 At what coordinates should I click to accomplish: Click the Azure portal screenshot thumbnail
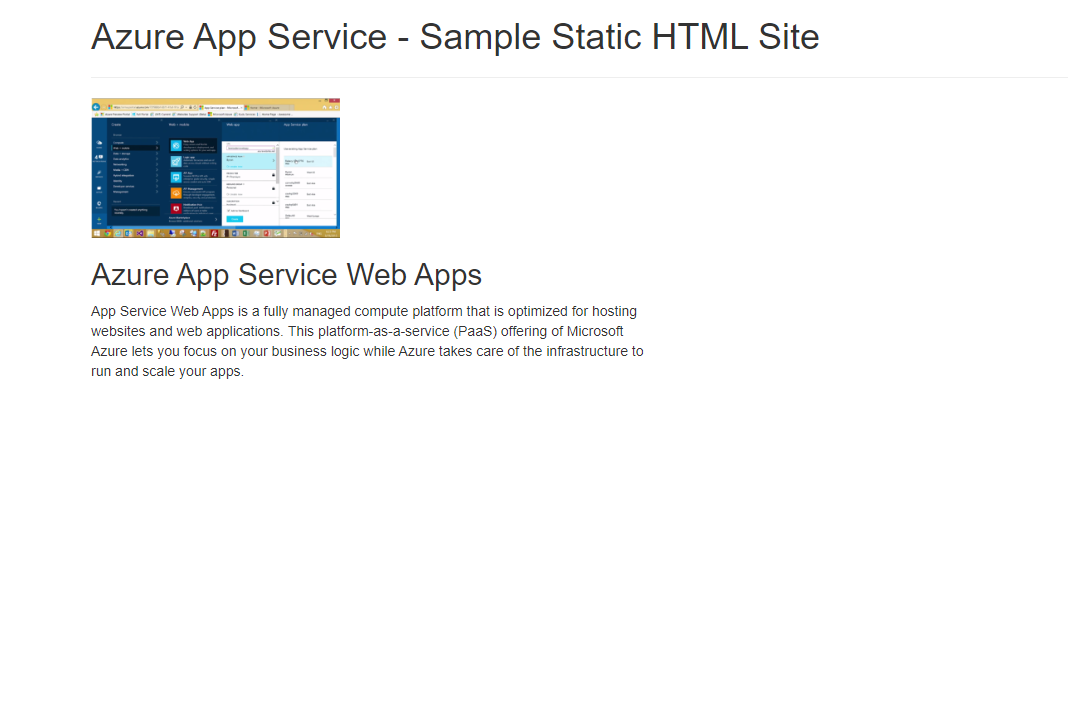point(215,168)
